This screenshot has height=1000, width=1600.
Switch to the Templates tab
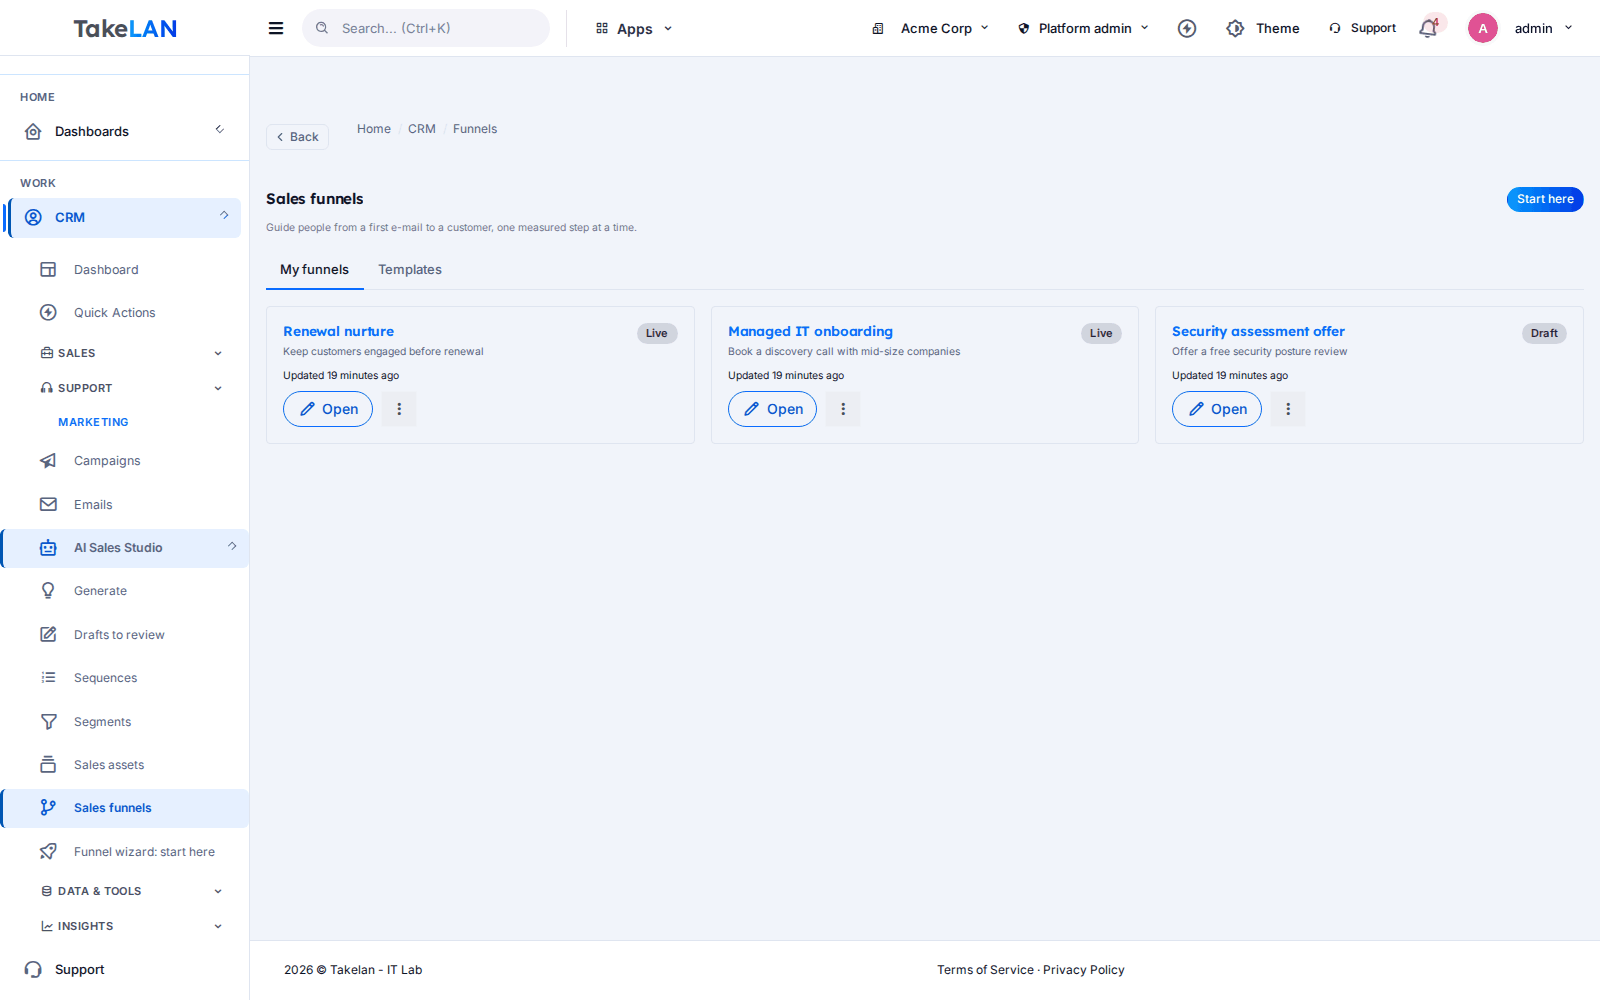410,270
